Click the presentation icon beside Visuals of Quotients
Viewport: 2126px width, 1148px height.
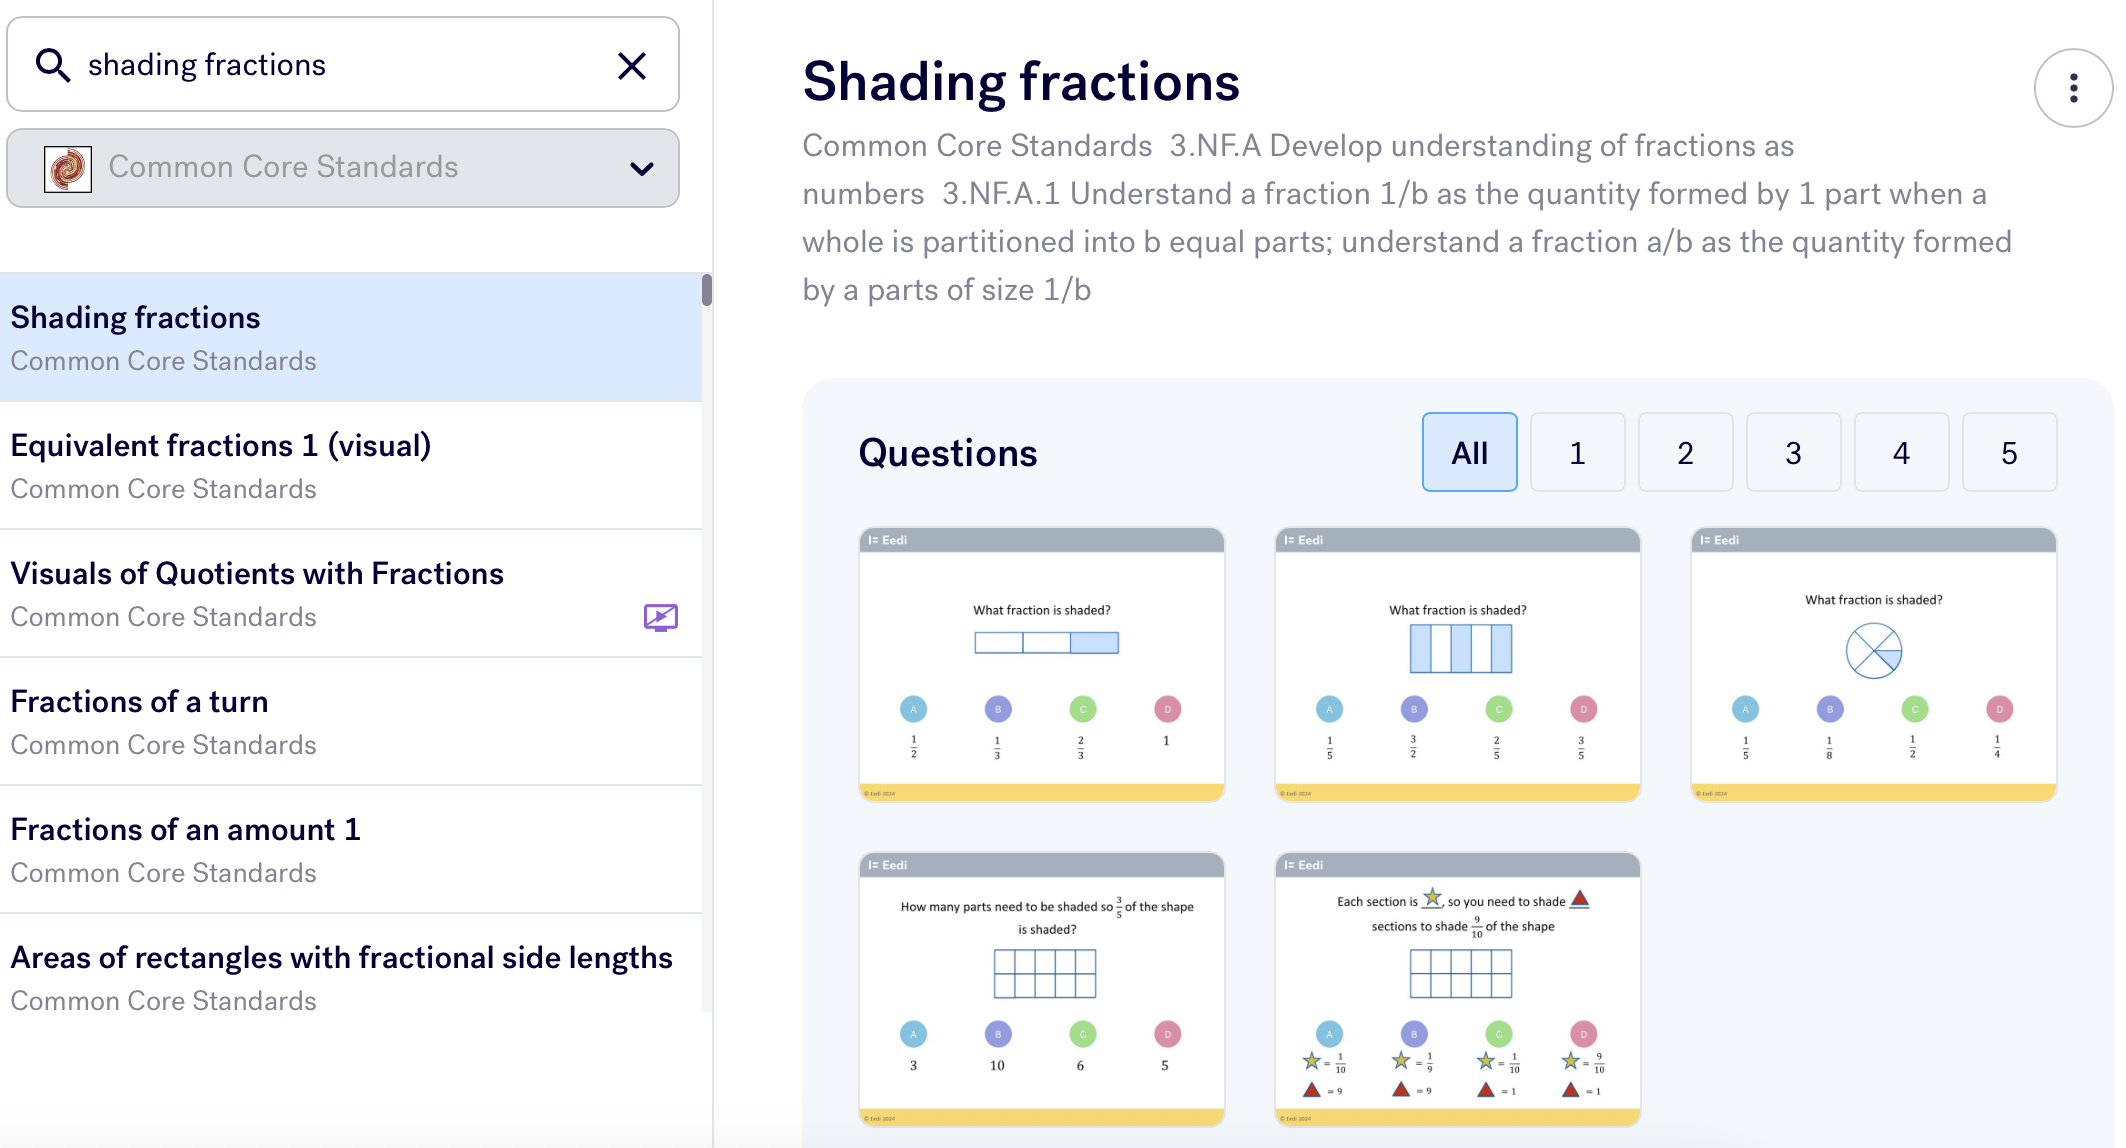coord(661,617)
